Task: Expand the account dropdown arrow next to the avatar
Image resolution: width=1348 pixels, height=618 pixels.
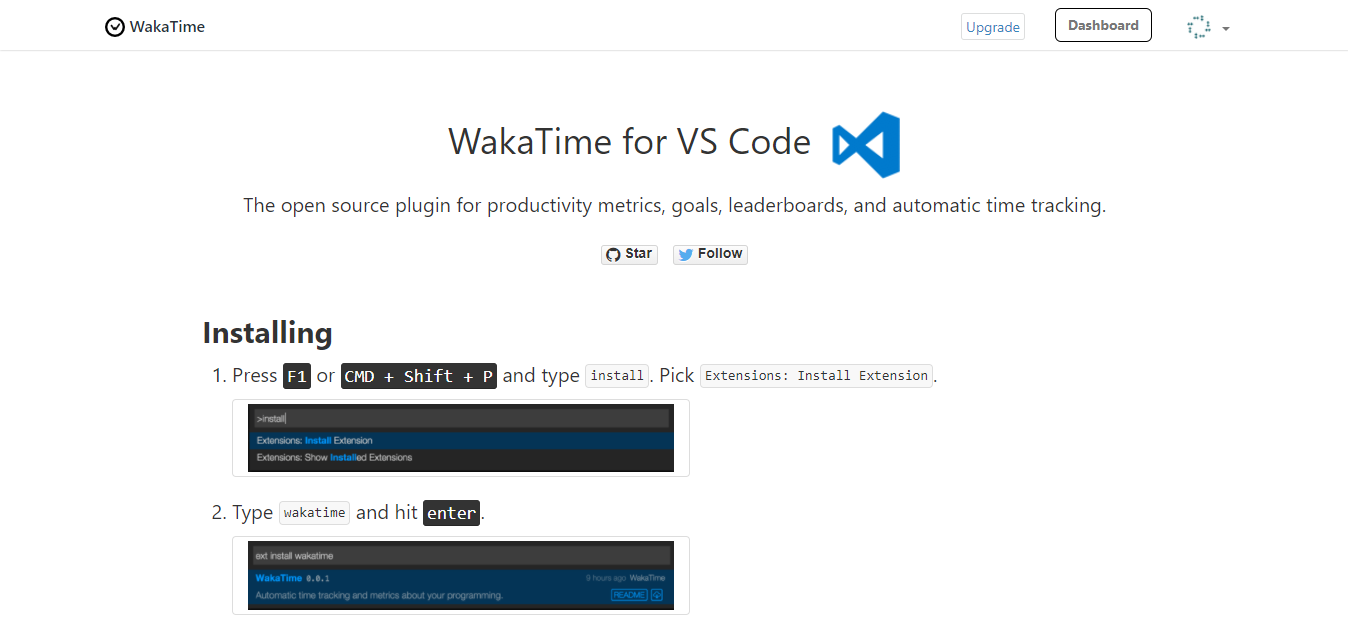Action: 1226,29
